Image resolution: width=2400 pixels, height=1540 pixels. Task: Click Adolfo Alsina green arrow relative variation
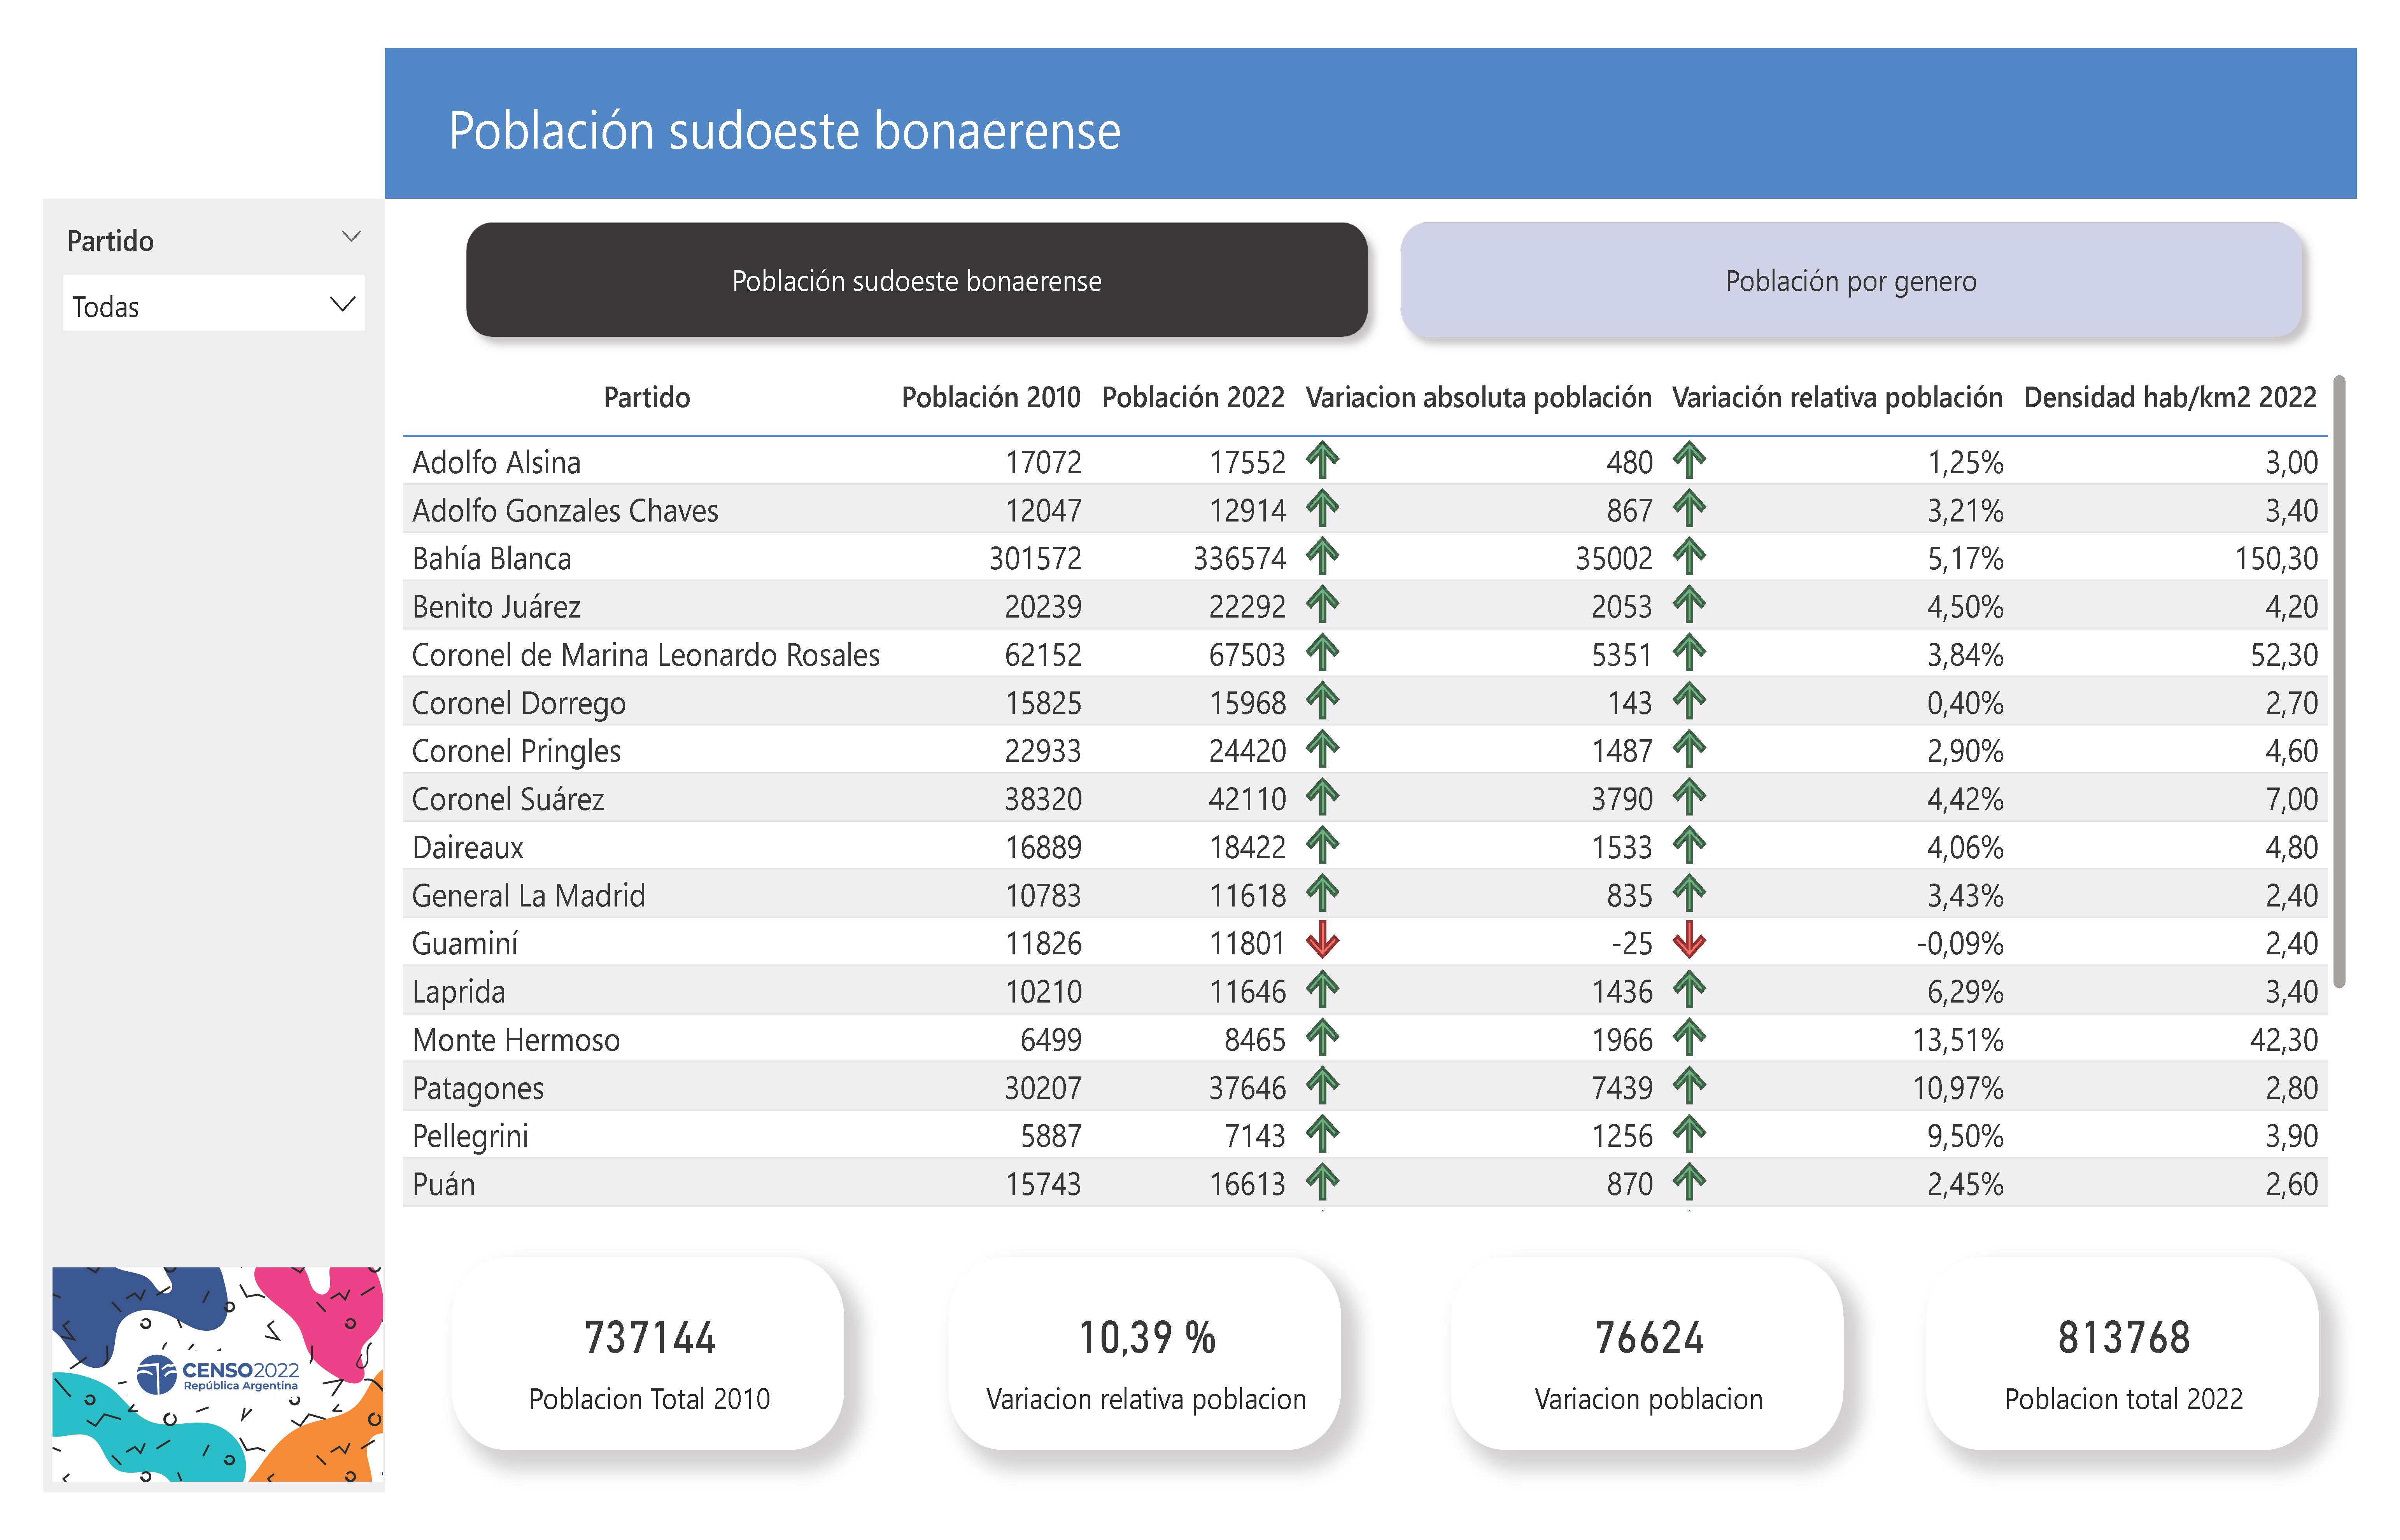click(1689, 460)
